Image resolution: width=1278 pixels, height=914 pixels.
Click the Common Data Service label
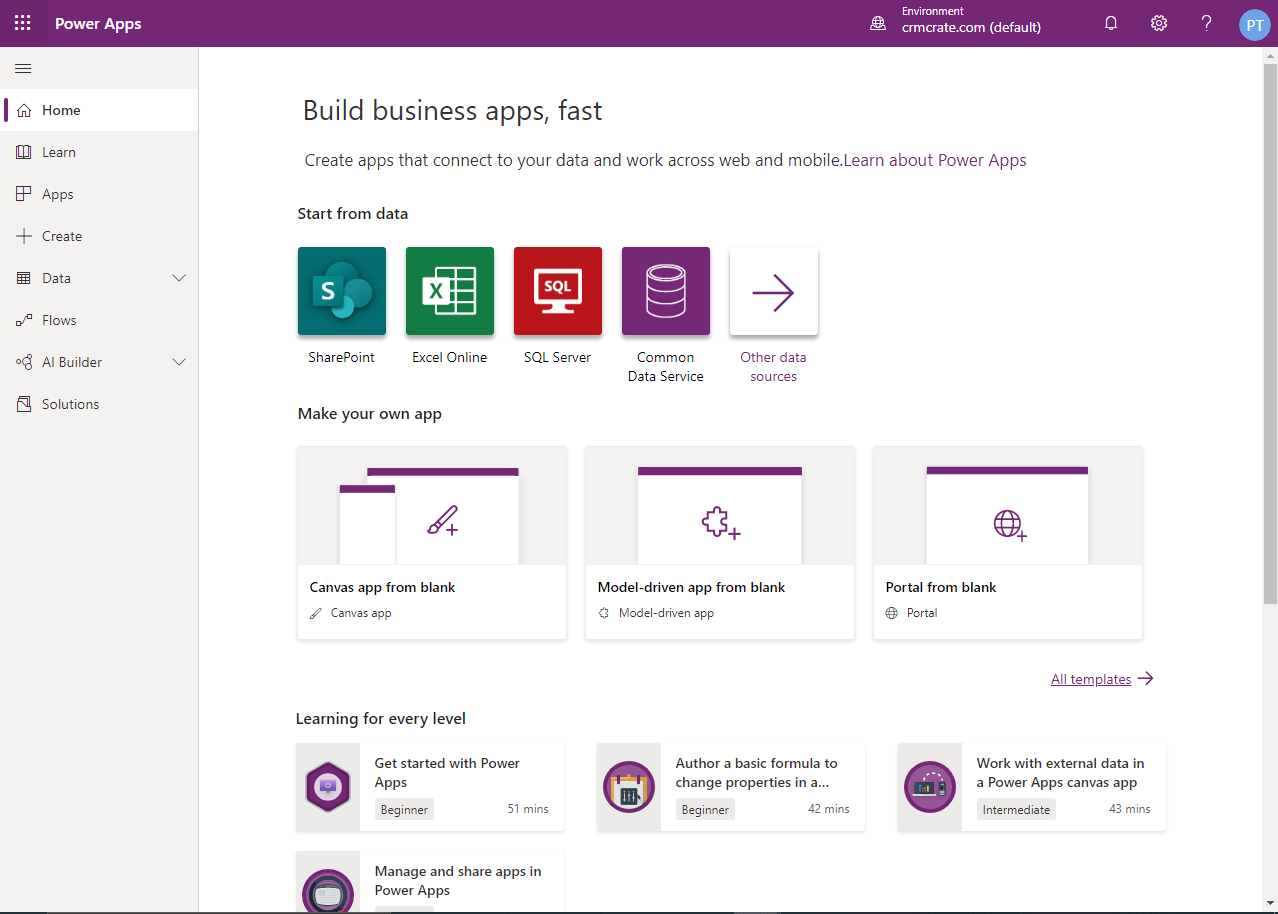click(x=666, y=367)
